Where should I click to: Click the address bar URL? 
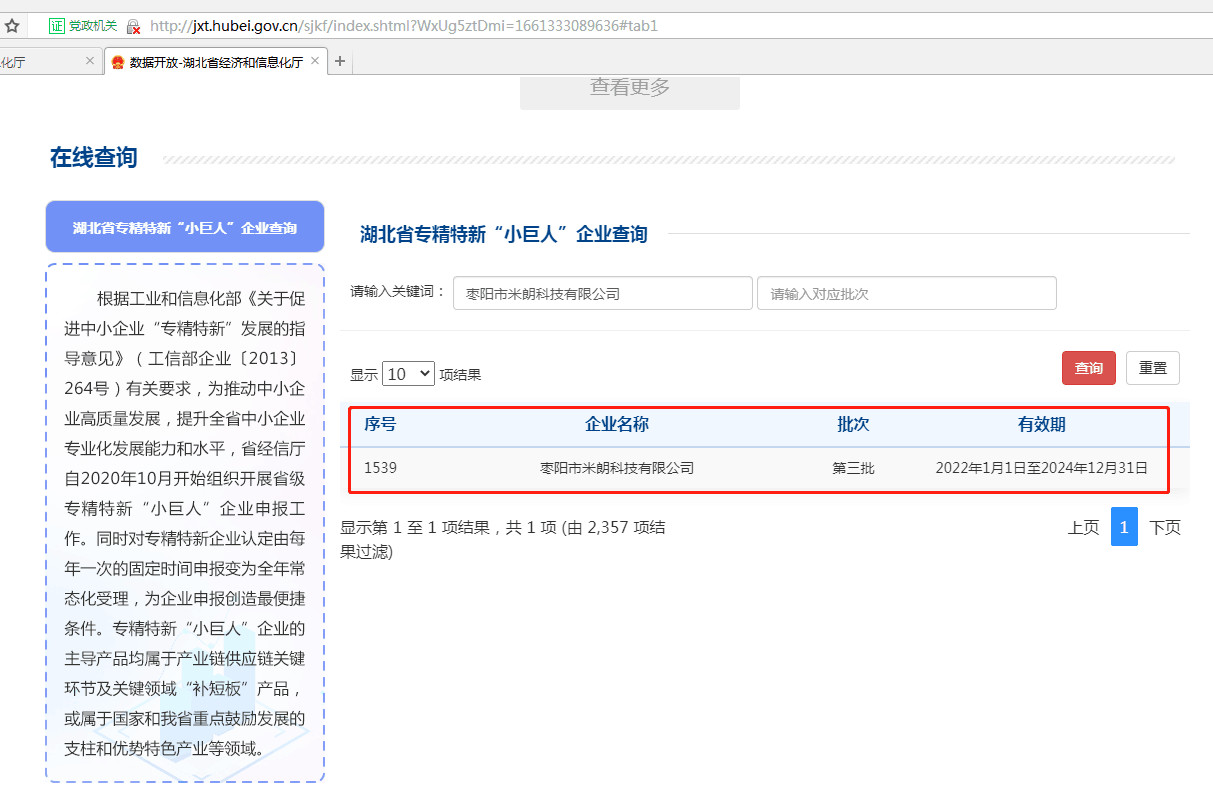[400, 26]
